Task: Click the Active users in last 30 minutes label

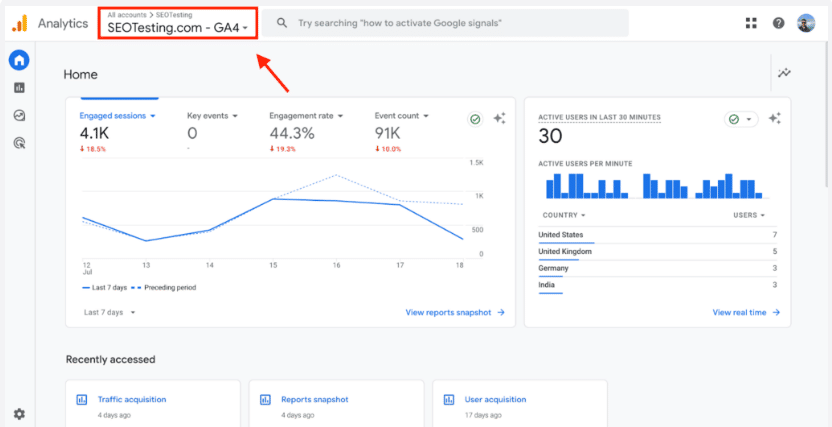Action: pyautogui.click(x=600, y=117)
